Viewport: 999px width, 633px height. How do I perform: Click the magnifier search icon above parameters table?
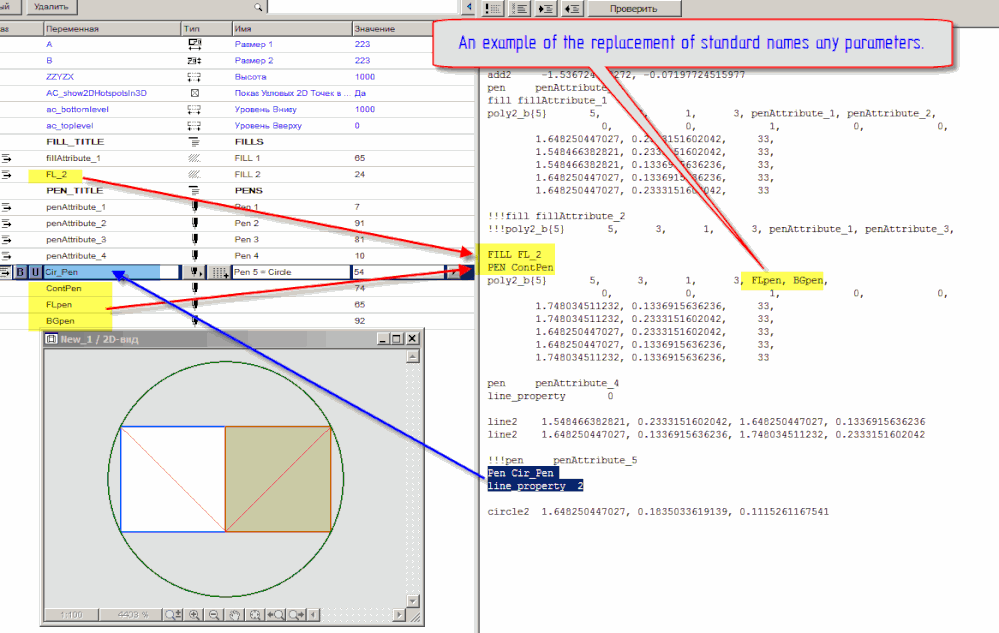click(258, 8)
